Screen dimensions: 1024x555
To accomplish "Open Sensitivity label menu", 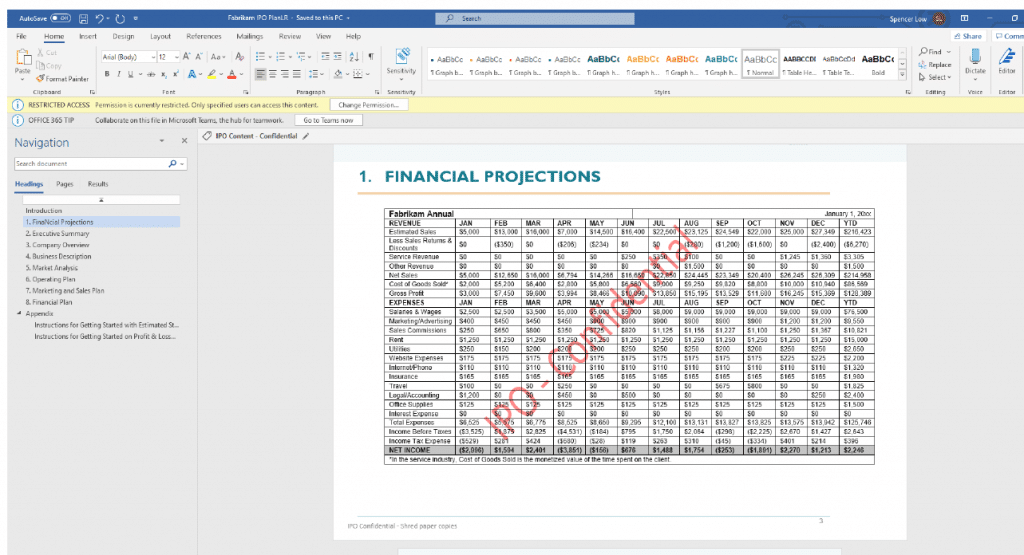I will (401, 64).
